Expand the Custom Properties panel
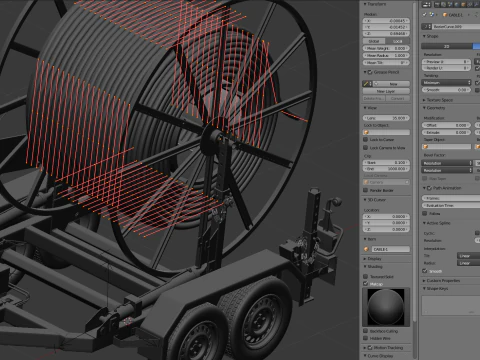The height and width of the screenshot is (360, 480). click(x=424, y=281)
